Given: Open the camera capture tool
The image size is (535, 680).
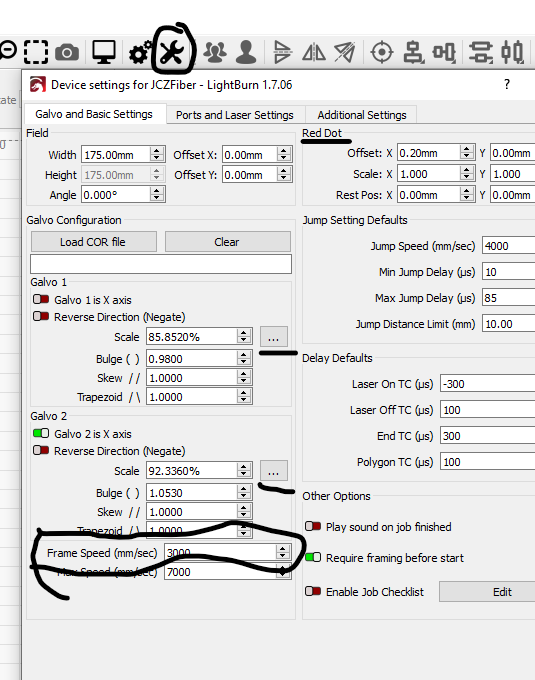Looking at the screenshot, I should [x=67, y=52].
